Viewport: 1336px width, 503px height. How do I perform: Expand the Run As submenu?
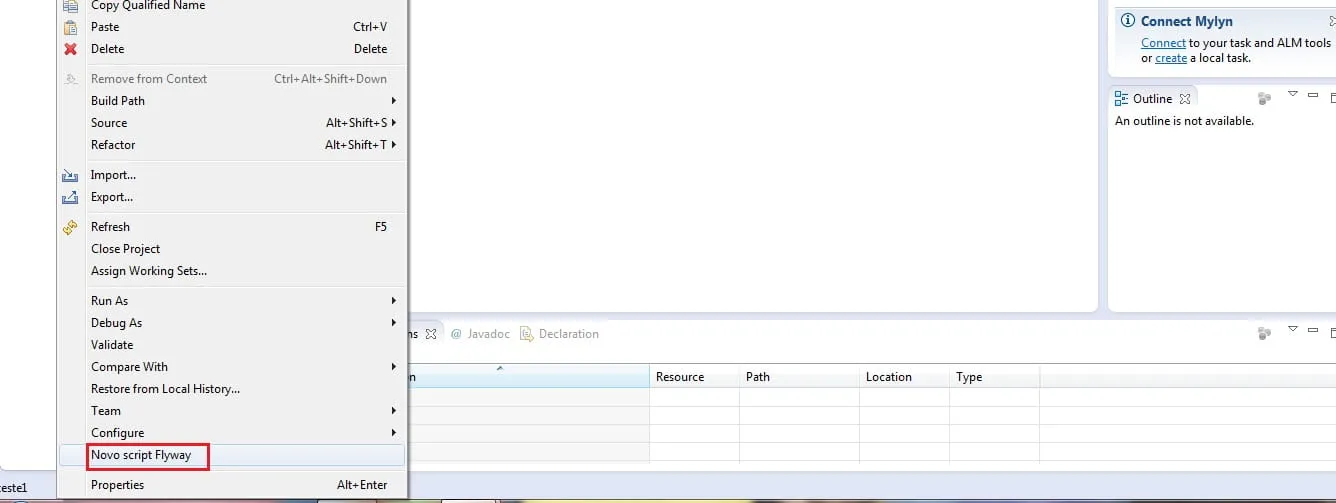231,301
